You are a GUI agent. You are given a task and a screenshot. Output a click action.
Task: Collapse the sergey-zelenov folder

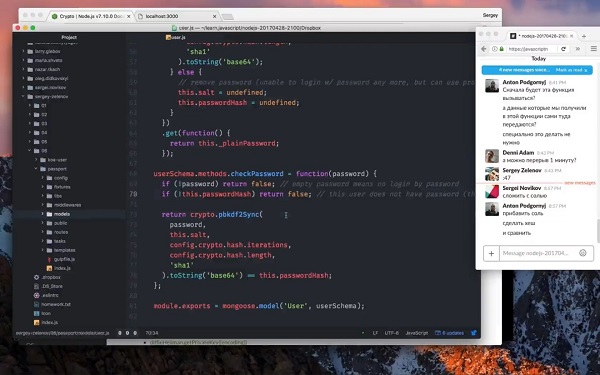23,96
